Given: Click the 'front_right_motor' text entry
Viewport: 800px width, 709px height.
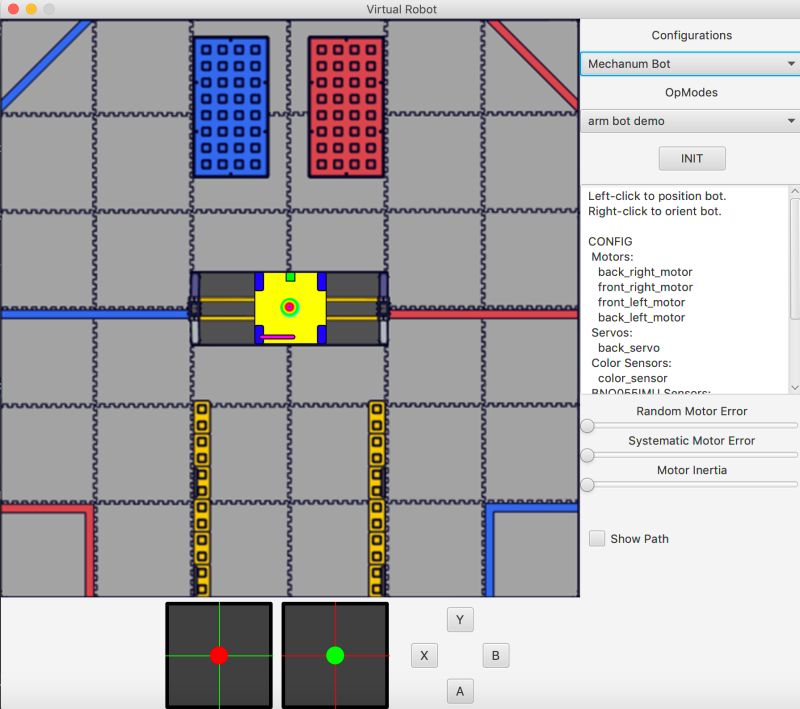Looking at the screenshot, I should 645,287.
